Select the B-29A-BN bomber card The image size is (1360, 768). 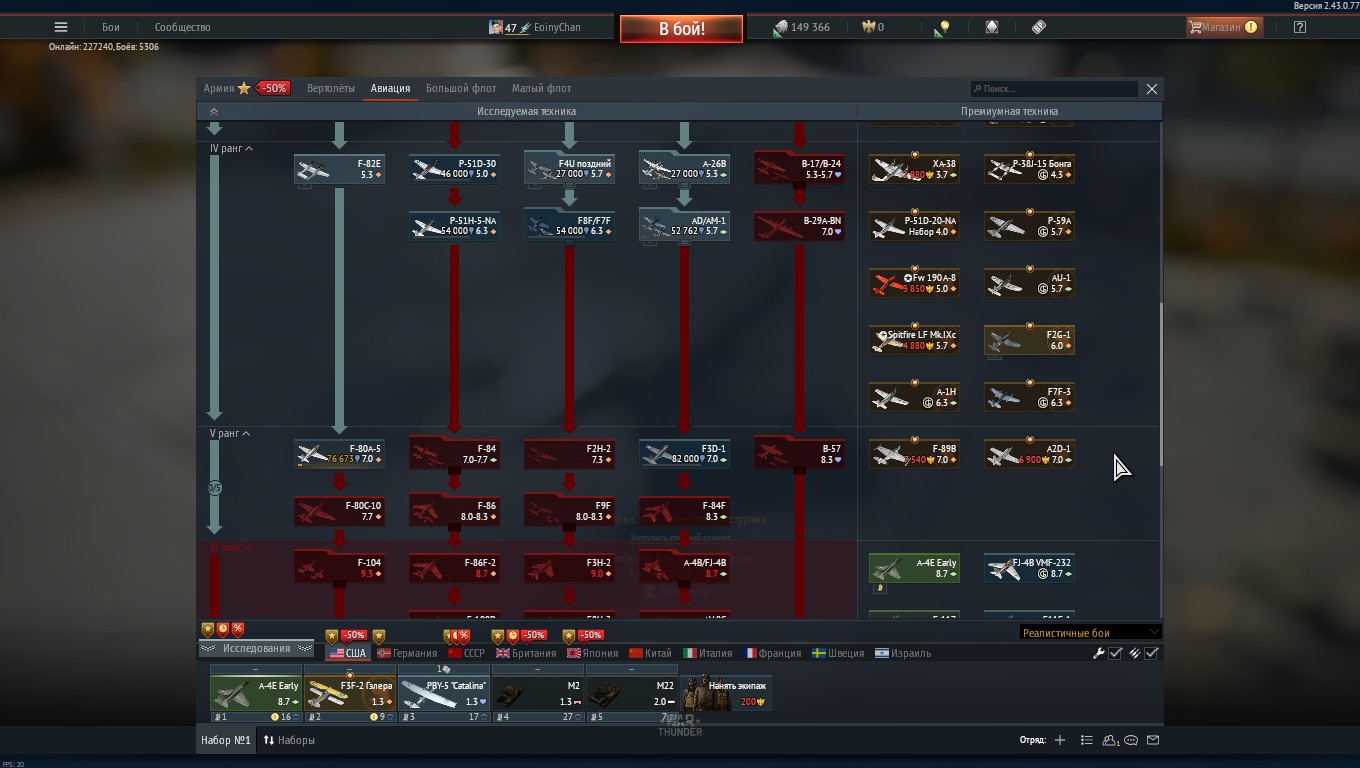(800, 226)
